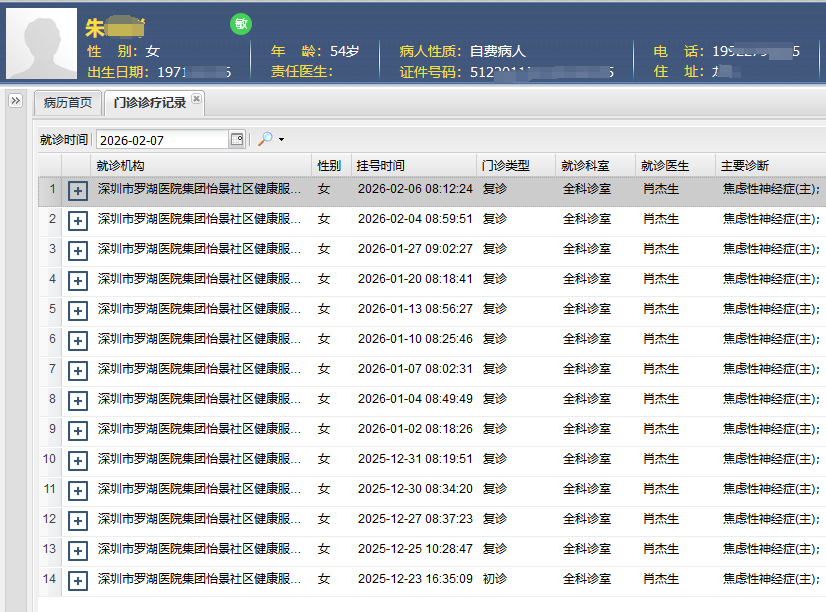
Task: Expand the row 2 plus icon
Action: point(78,221)
